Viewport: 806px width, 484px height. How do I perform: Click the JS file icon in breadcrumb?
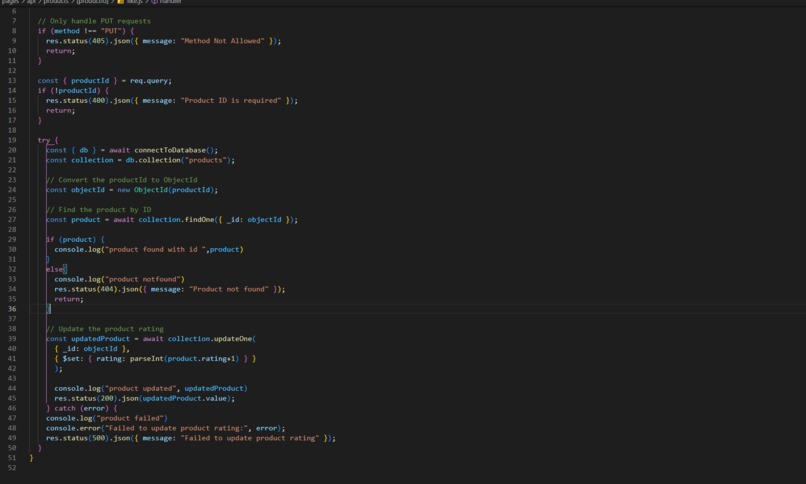120,2
